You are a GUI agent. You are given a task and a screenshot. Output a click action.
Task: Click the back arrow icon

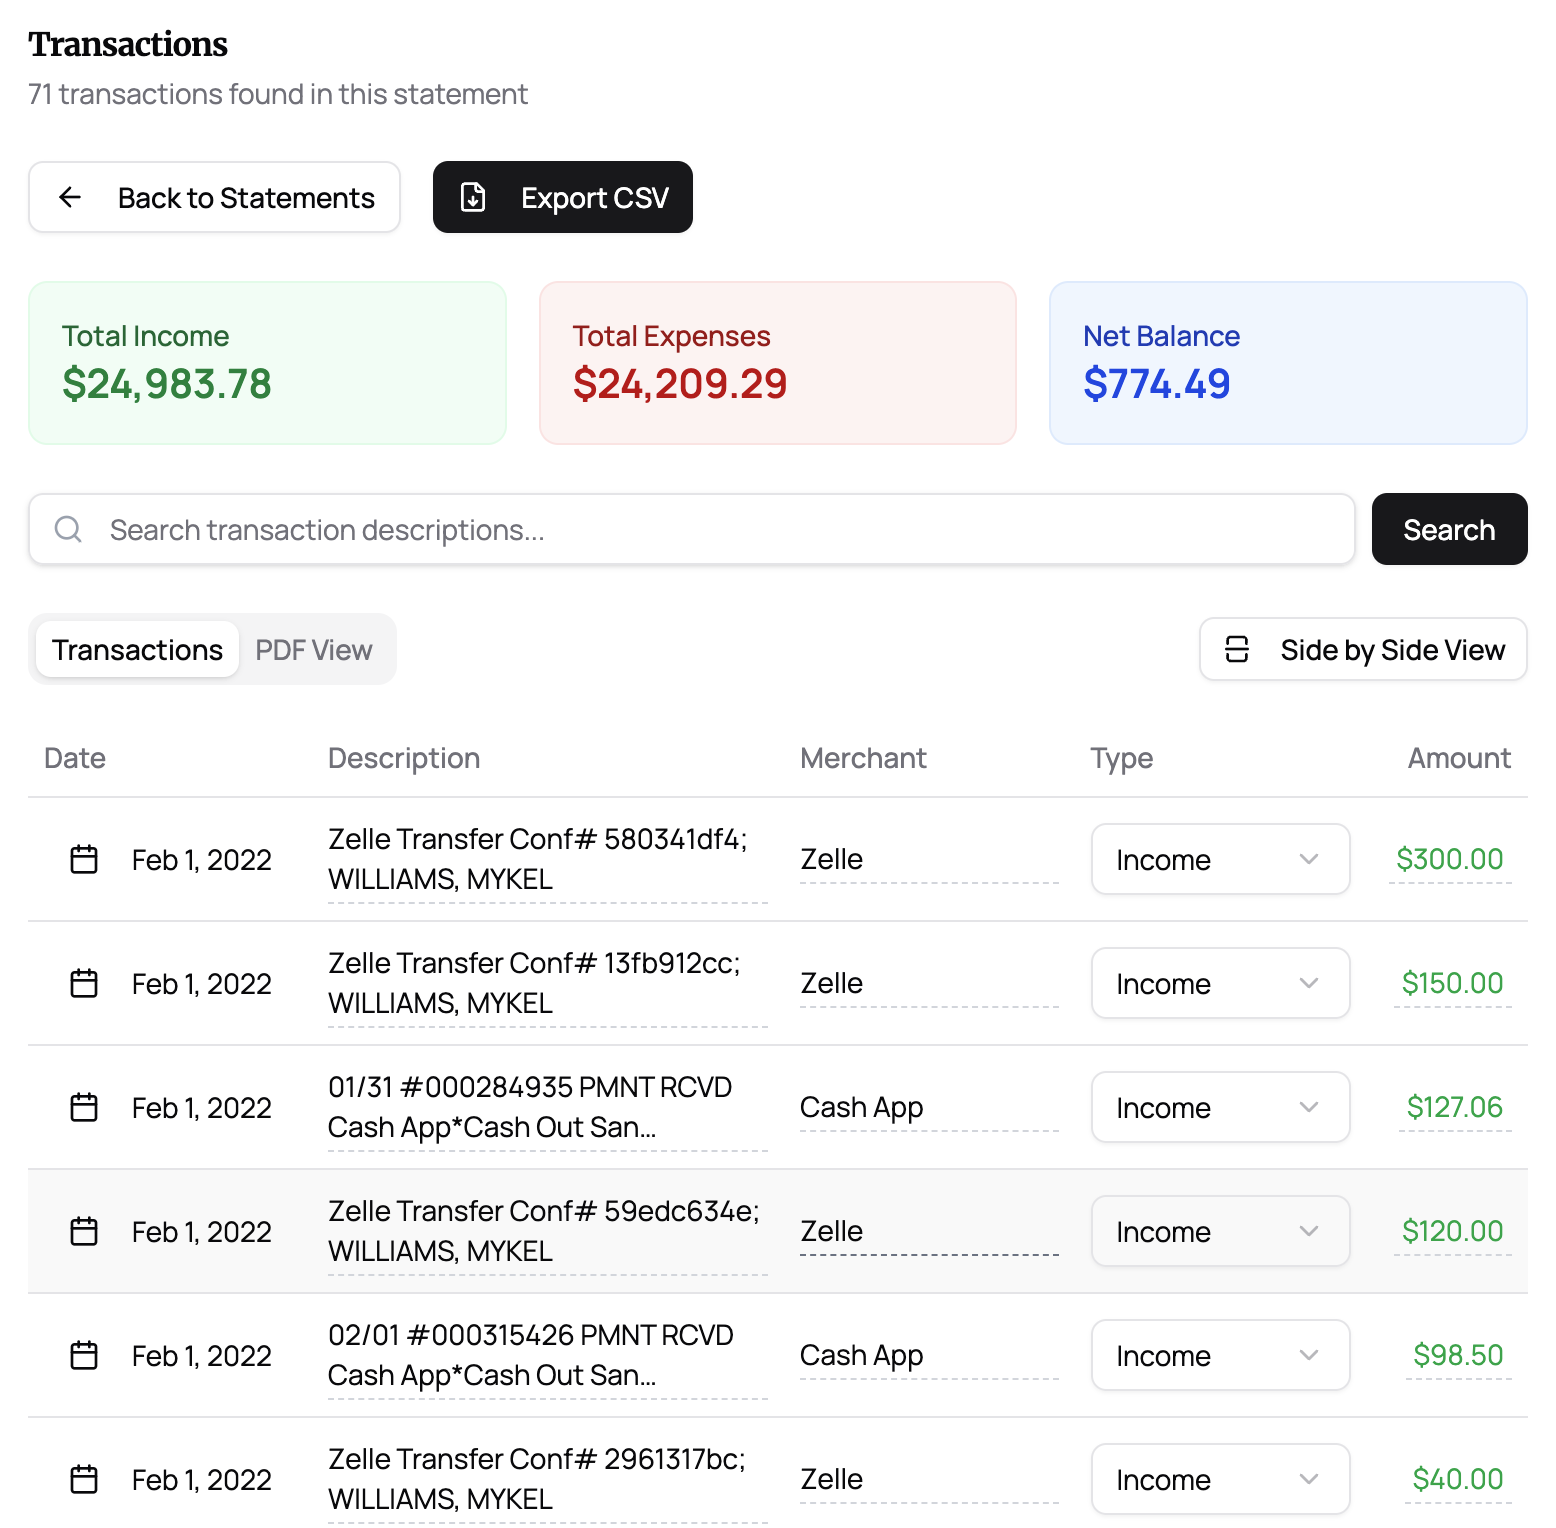[x=70, y=197]
